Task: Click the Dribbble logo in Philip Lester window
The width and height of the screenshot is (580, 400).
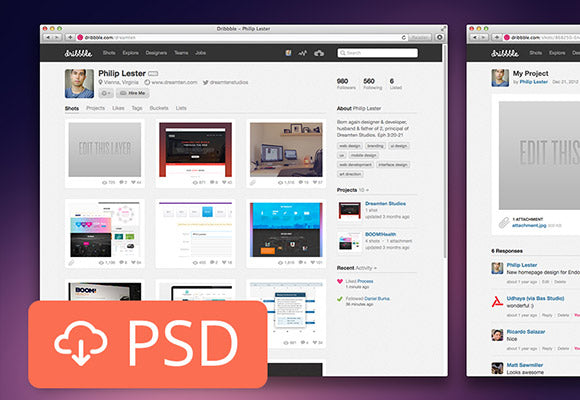Action: pyautogui.click(x=78, y=53)
